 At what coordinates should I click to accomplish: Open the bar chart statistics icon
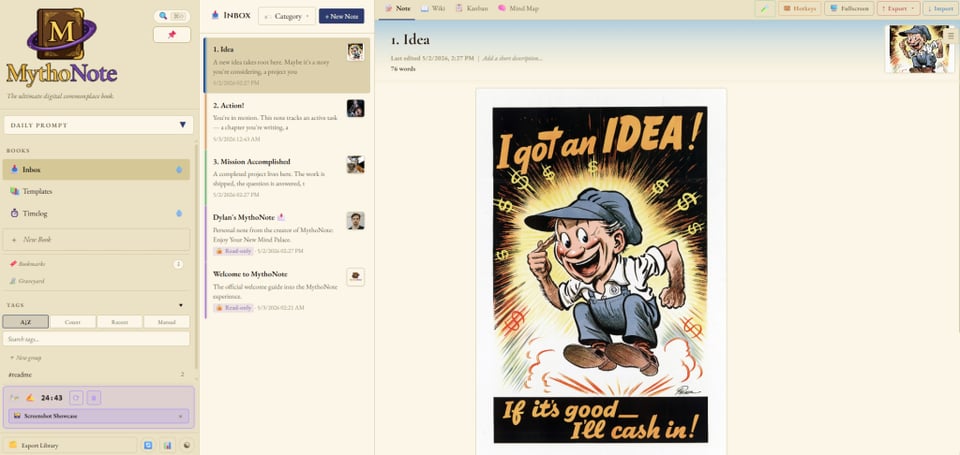tap(167, 445)
